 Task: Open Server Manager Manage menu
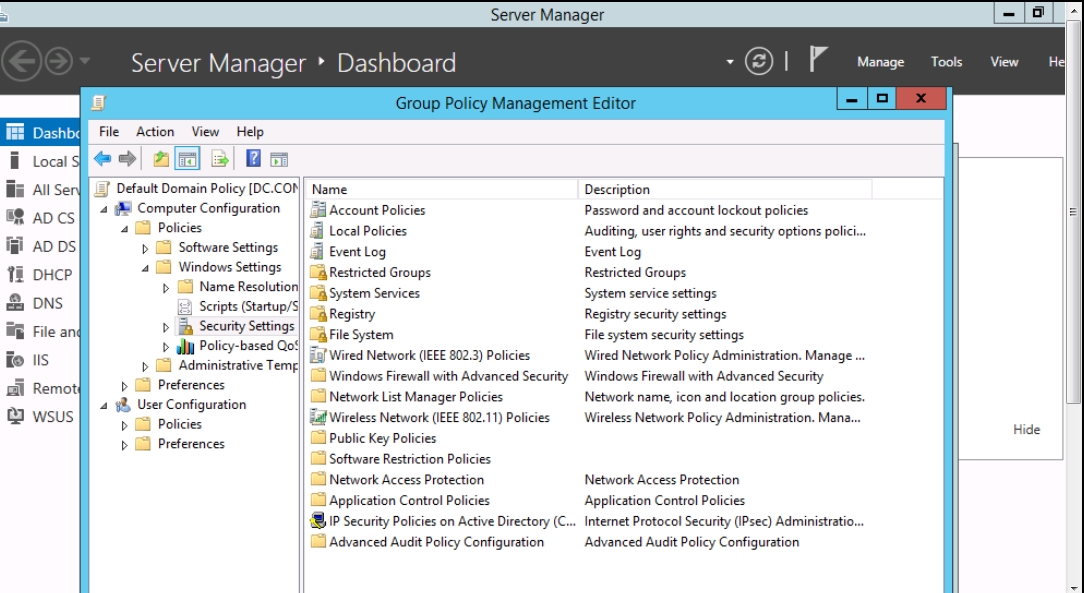click(880, 62)
